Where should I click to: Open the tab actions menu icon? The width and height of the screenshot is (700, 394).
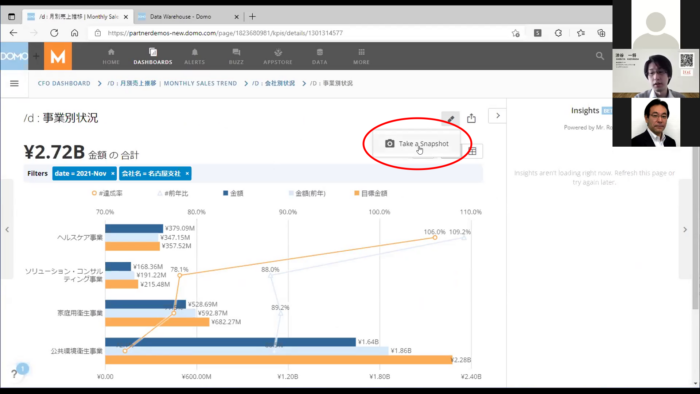[12, 17]
